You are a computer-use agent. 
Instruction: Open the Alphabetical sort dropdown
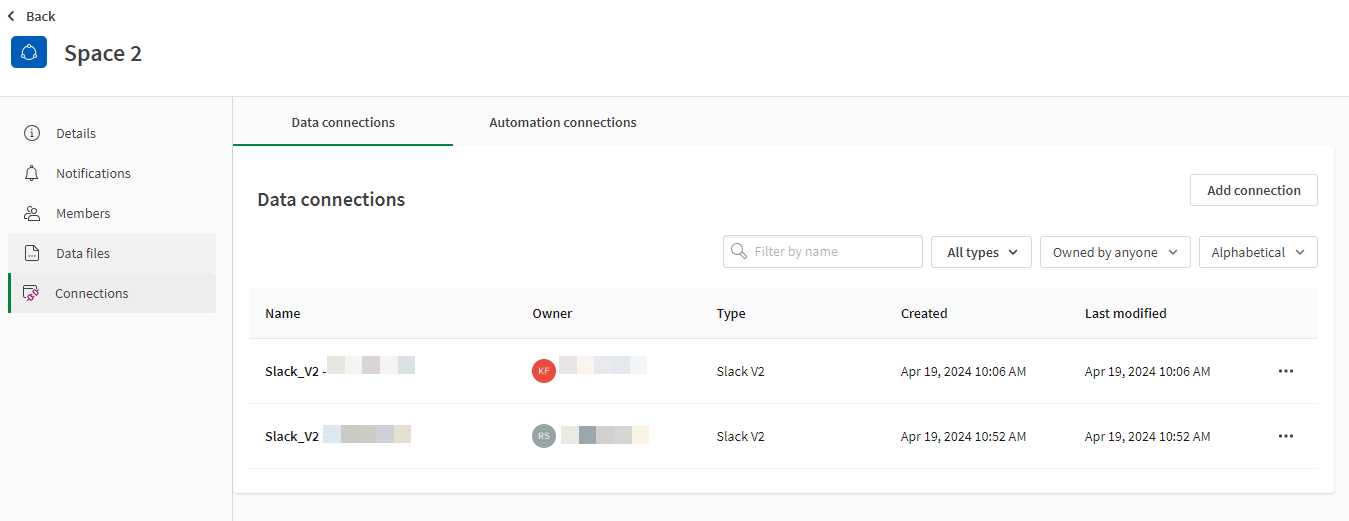[x=1258, y=252]
